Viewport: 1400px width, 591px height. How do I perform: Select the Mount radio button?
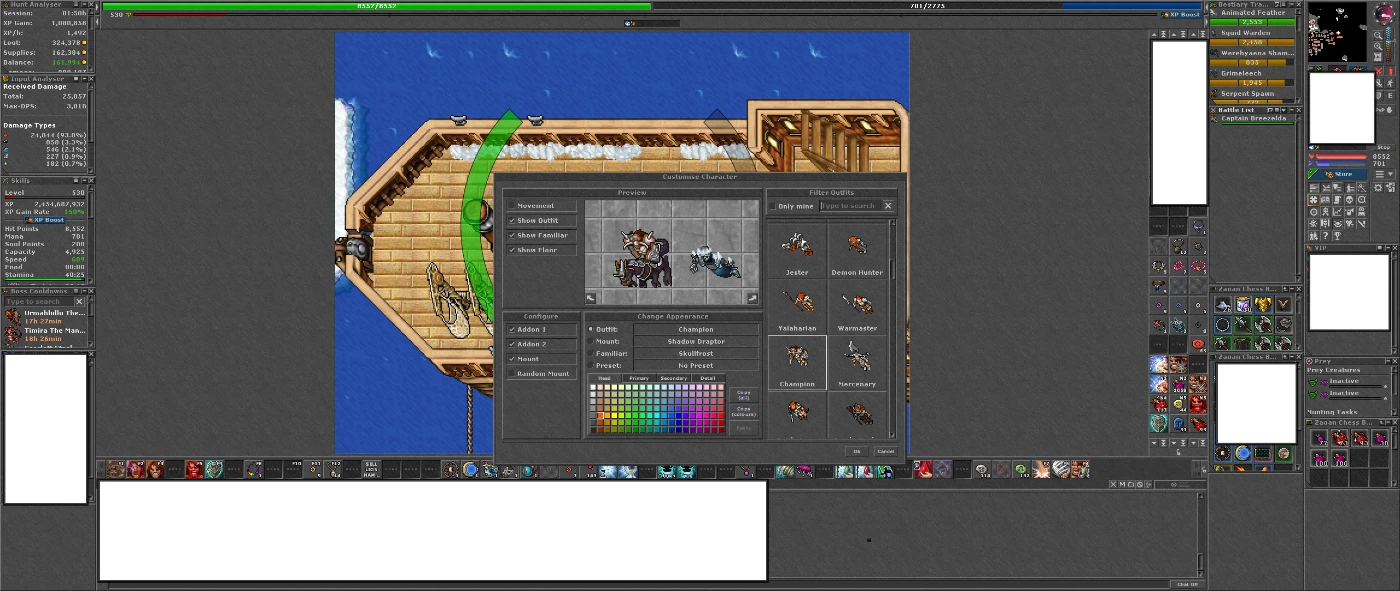(590, 341)
